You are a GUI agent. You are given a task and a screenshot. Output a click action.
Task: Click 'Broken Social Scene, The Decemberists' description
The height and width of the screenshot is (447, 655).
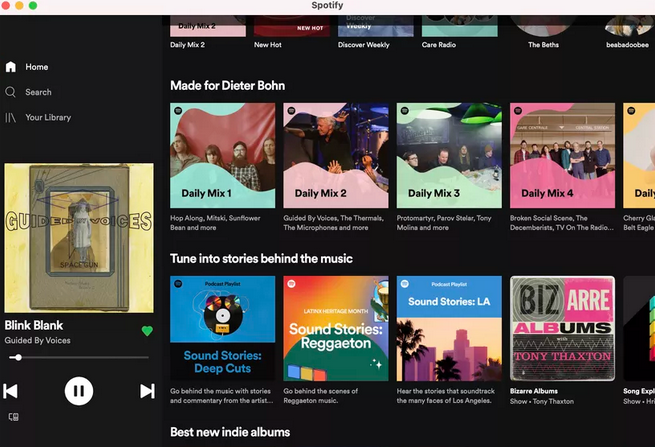pyautogui.click(x=562, y=223)
